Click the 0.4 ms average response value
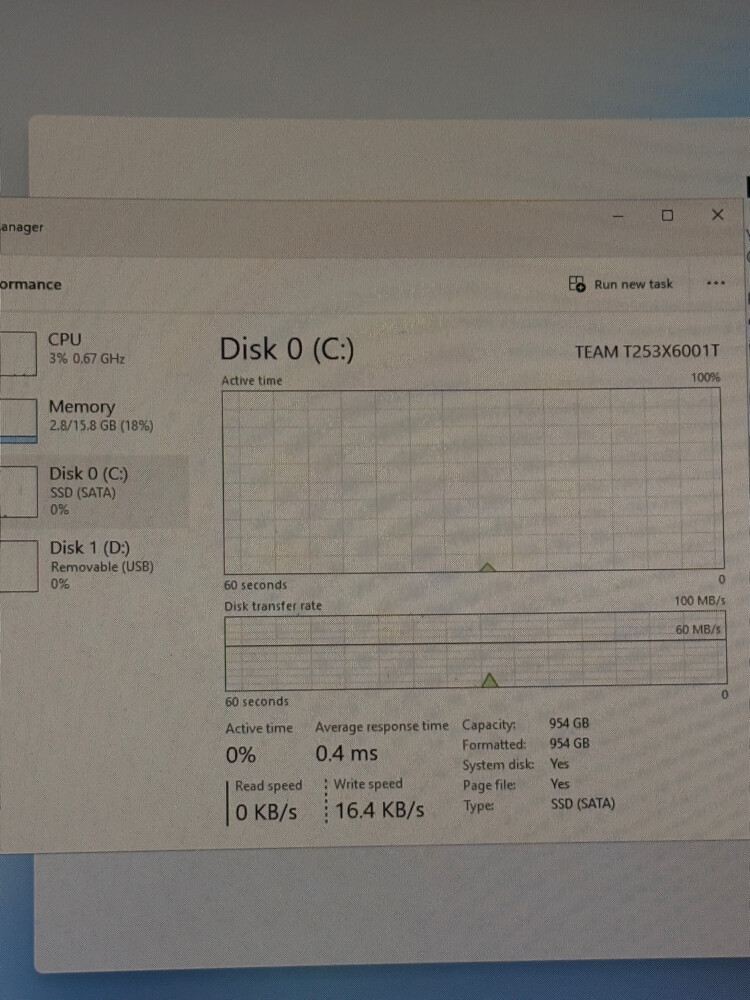 (346, 753)
